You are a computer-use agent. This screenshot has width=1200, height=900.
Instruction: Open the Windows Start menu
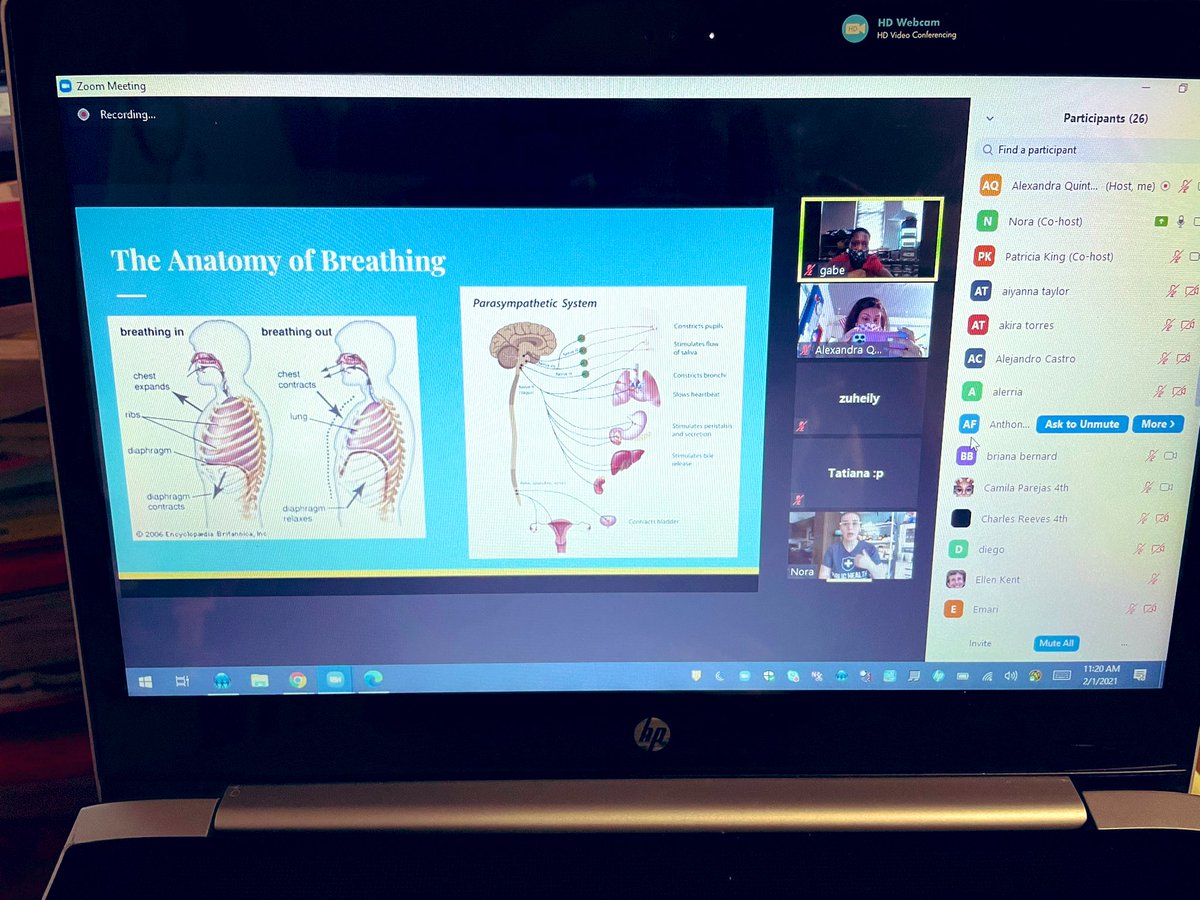click(x=146, y=681)
